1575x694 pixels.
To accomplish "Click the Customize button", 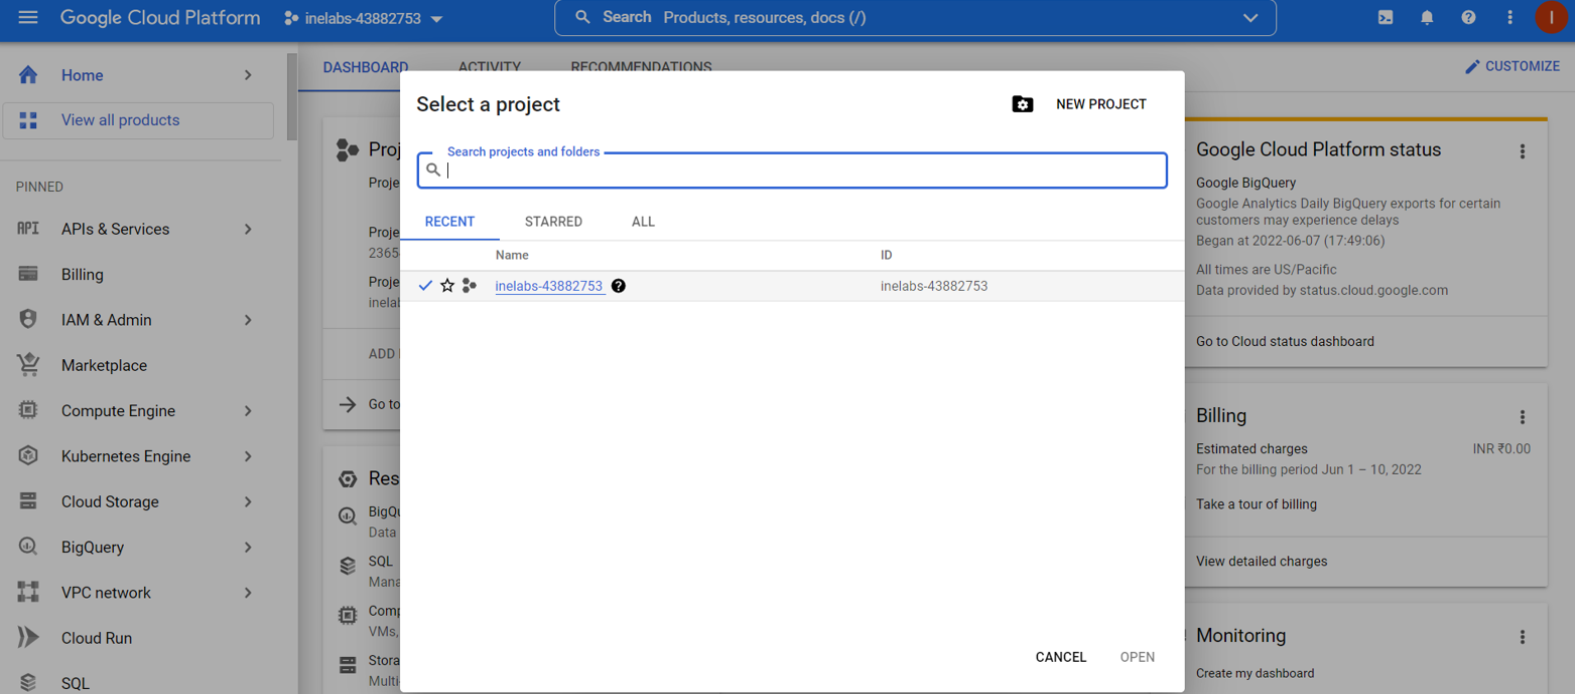I will (x=1512, y=66).
